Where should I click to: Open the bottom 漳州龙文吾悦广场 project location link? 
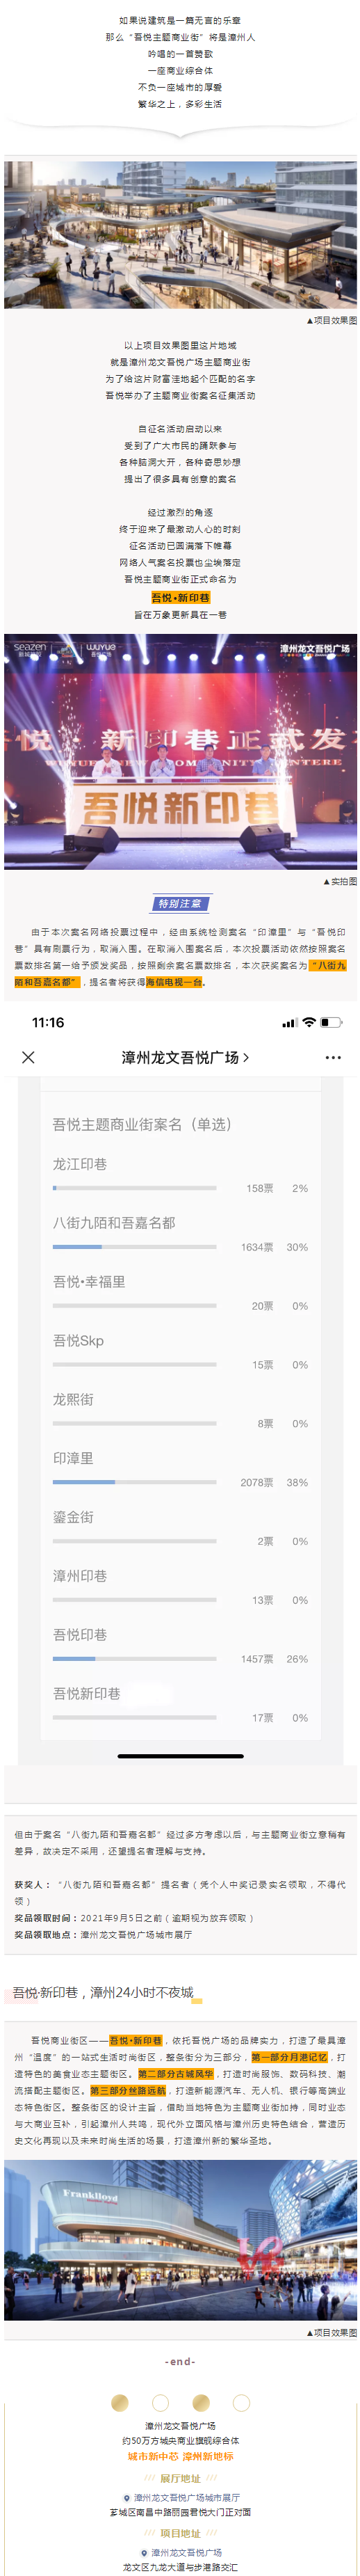(x=186, y=2552)
